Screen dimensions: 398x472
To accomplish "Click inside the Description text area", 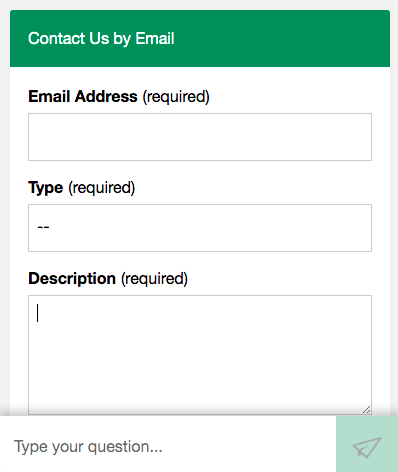I will pos(200,355).
